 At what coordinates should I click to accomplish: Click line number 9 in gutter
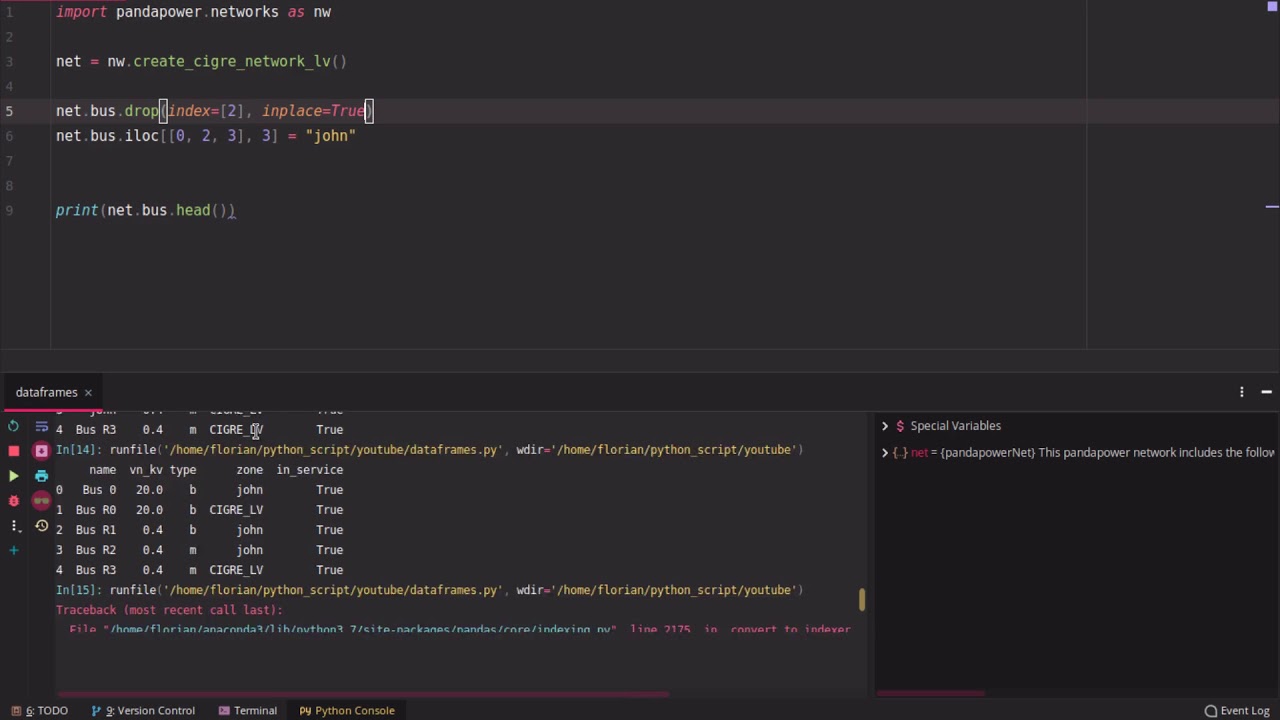[9, 210]
